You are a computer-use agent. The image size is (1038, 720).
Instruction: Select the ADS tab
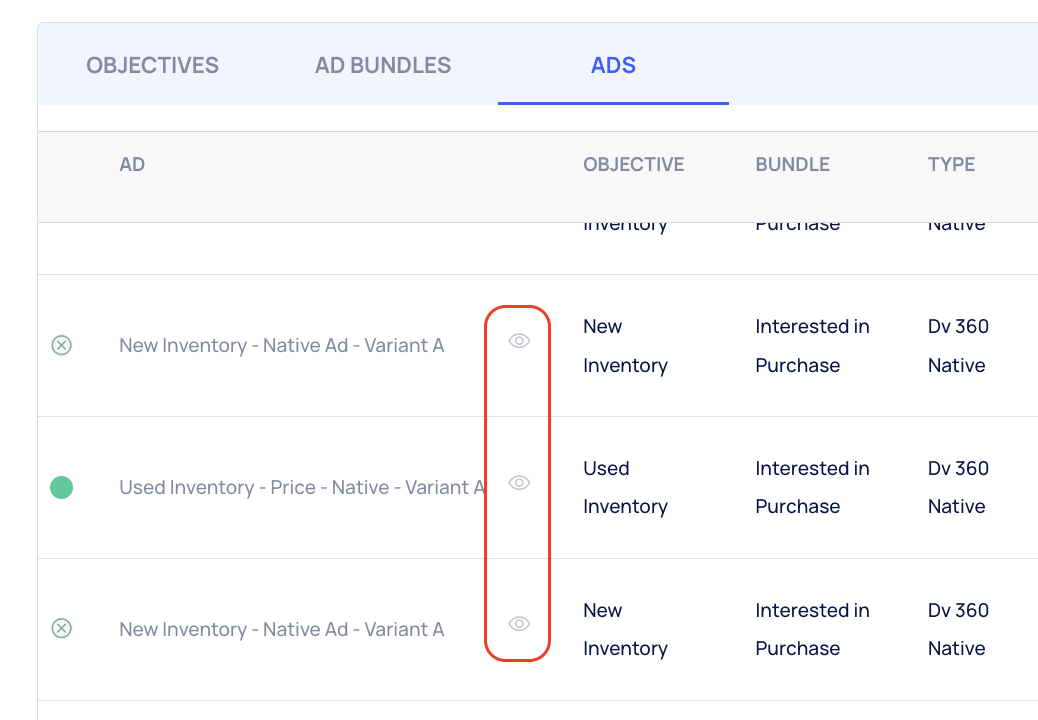coord(613,65)
